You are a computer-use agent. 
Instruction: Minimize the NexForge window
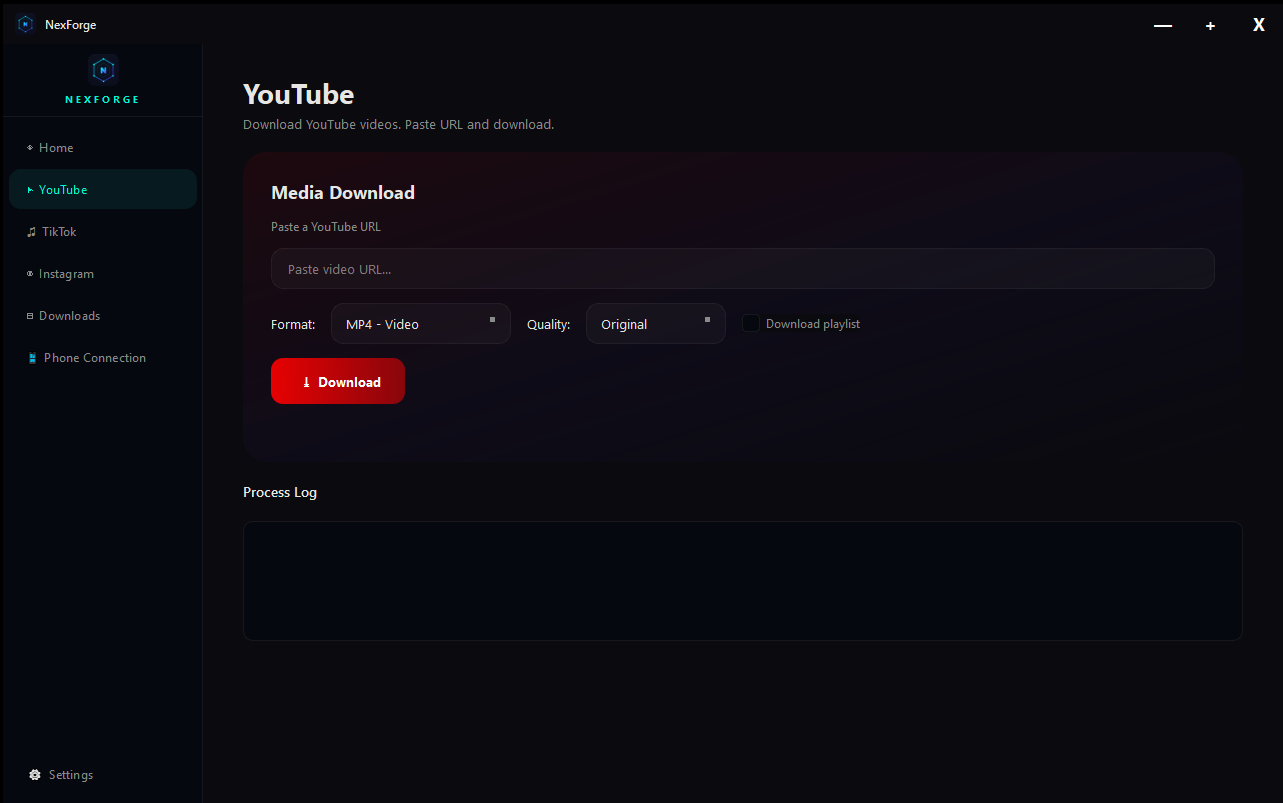click(1163, 25)
